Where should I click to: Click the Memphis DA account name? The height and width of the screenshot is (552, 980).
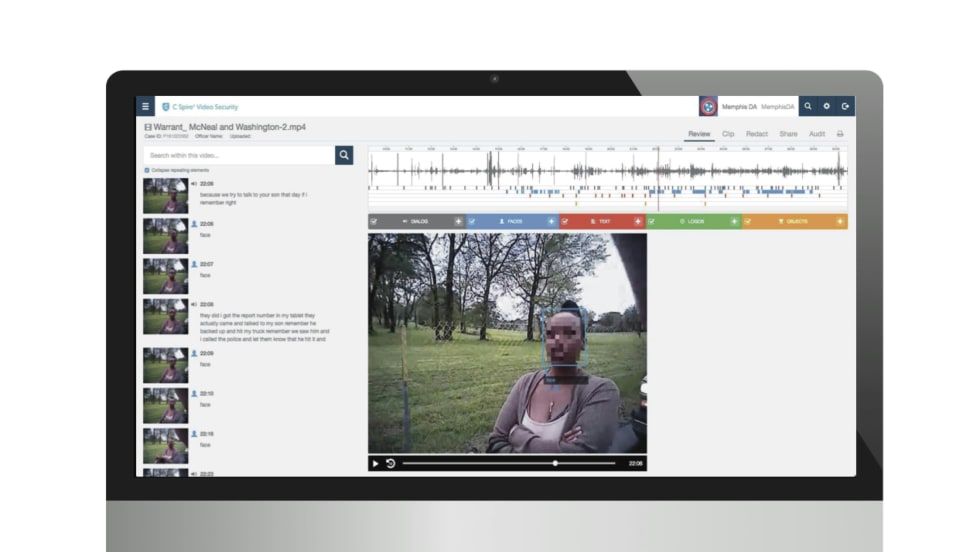tap(739, 106)
